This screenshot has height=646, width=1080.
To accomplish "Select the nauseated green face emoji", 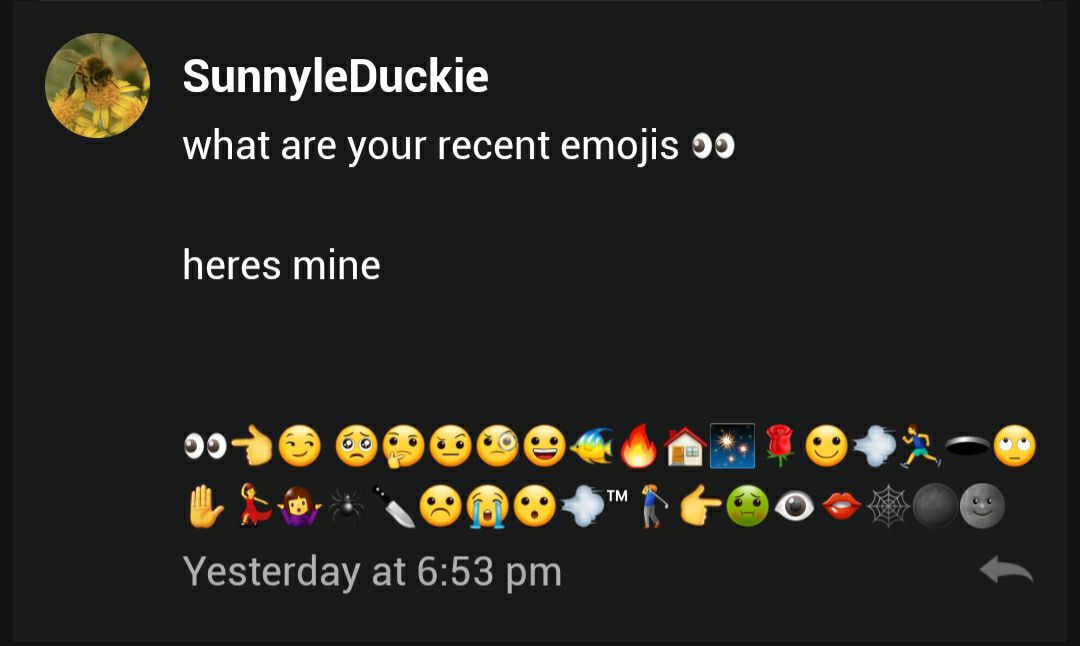I will 747,507.
